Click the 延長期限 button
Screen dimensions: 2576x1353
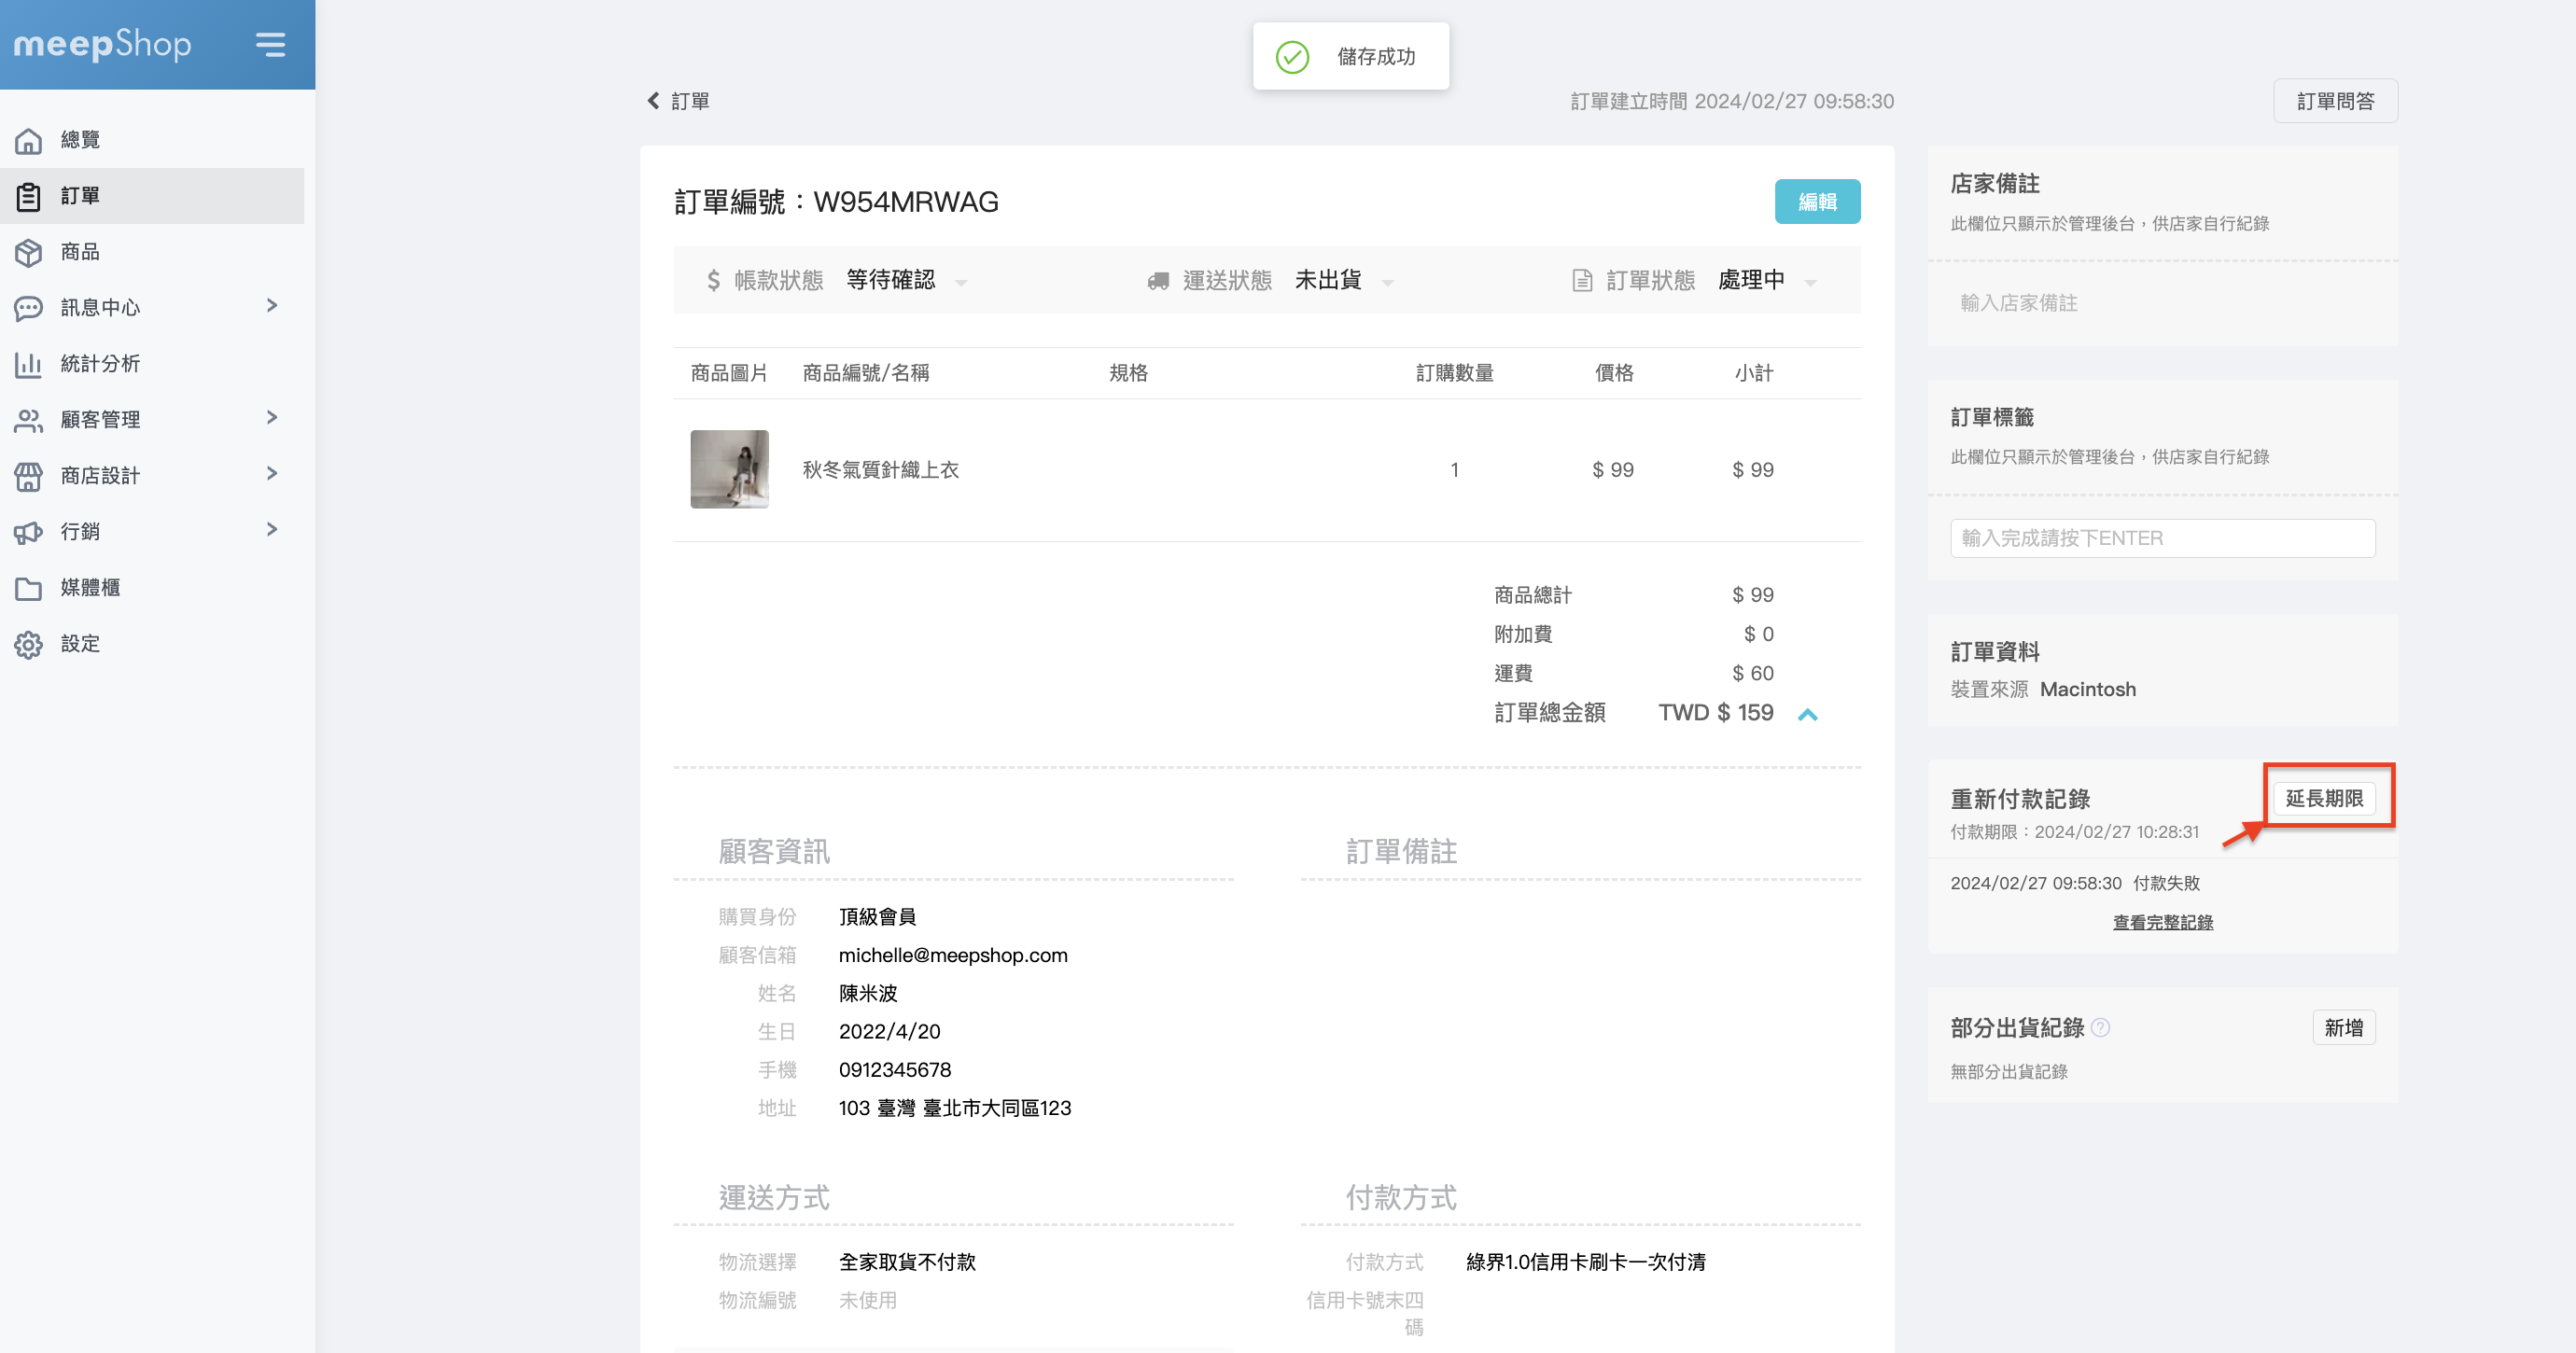click(2324, 798)
